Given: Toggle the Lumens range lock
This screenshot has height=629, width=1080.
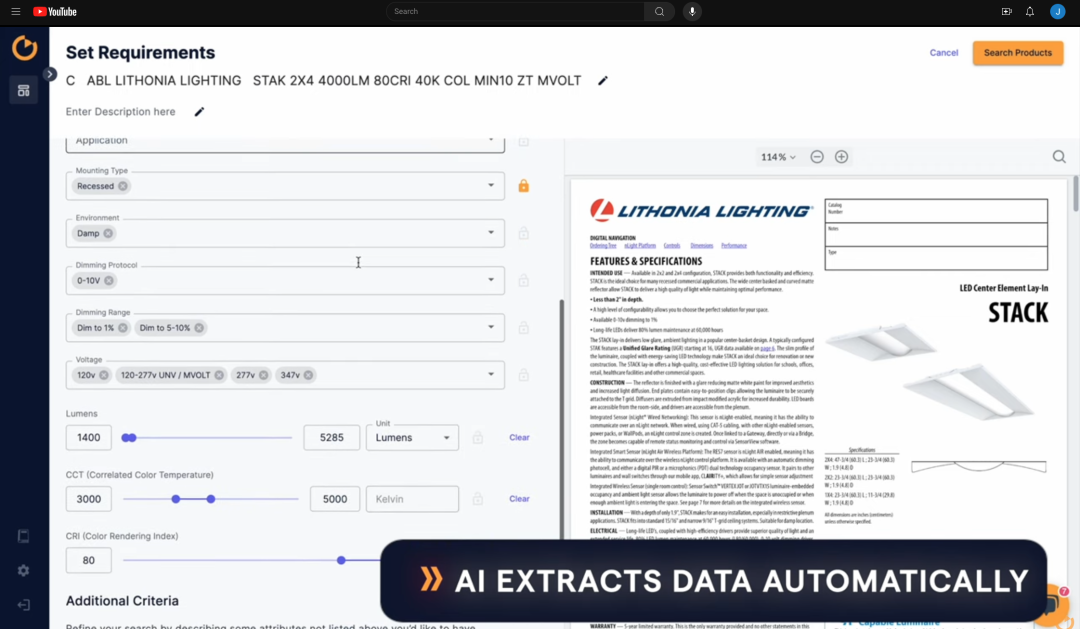Looking at the screenshot, I should coord(477,437).
